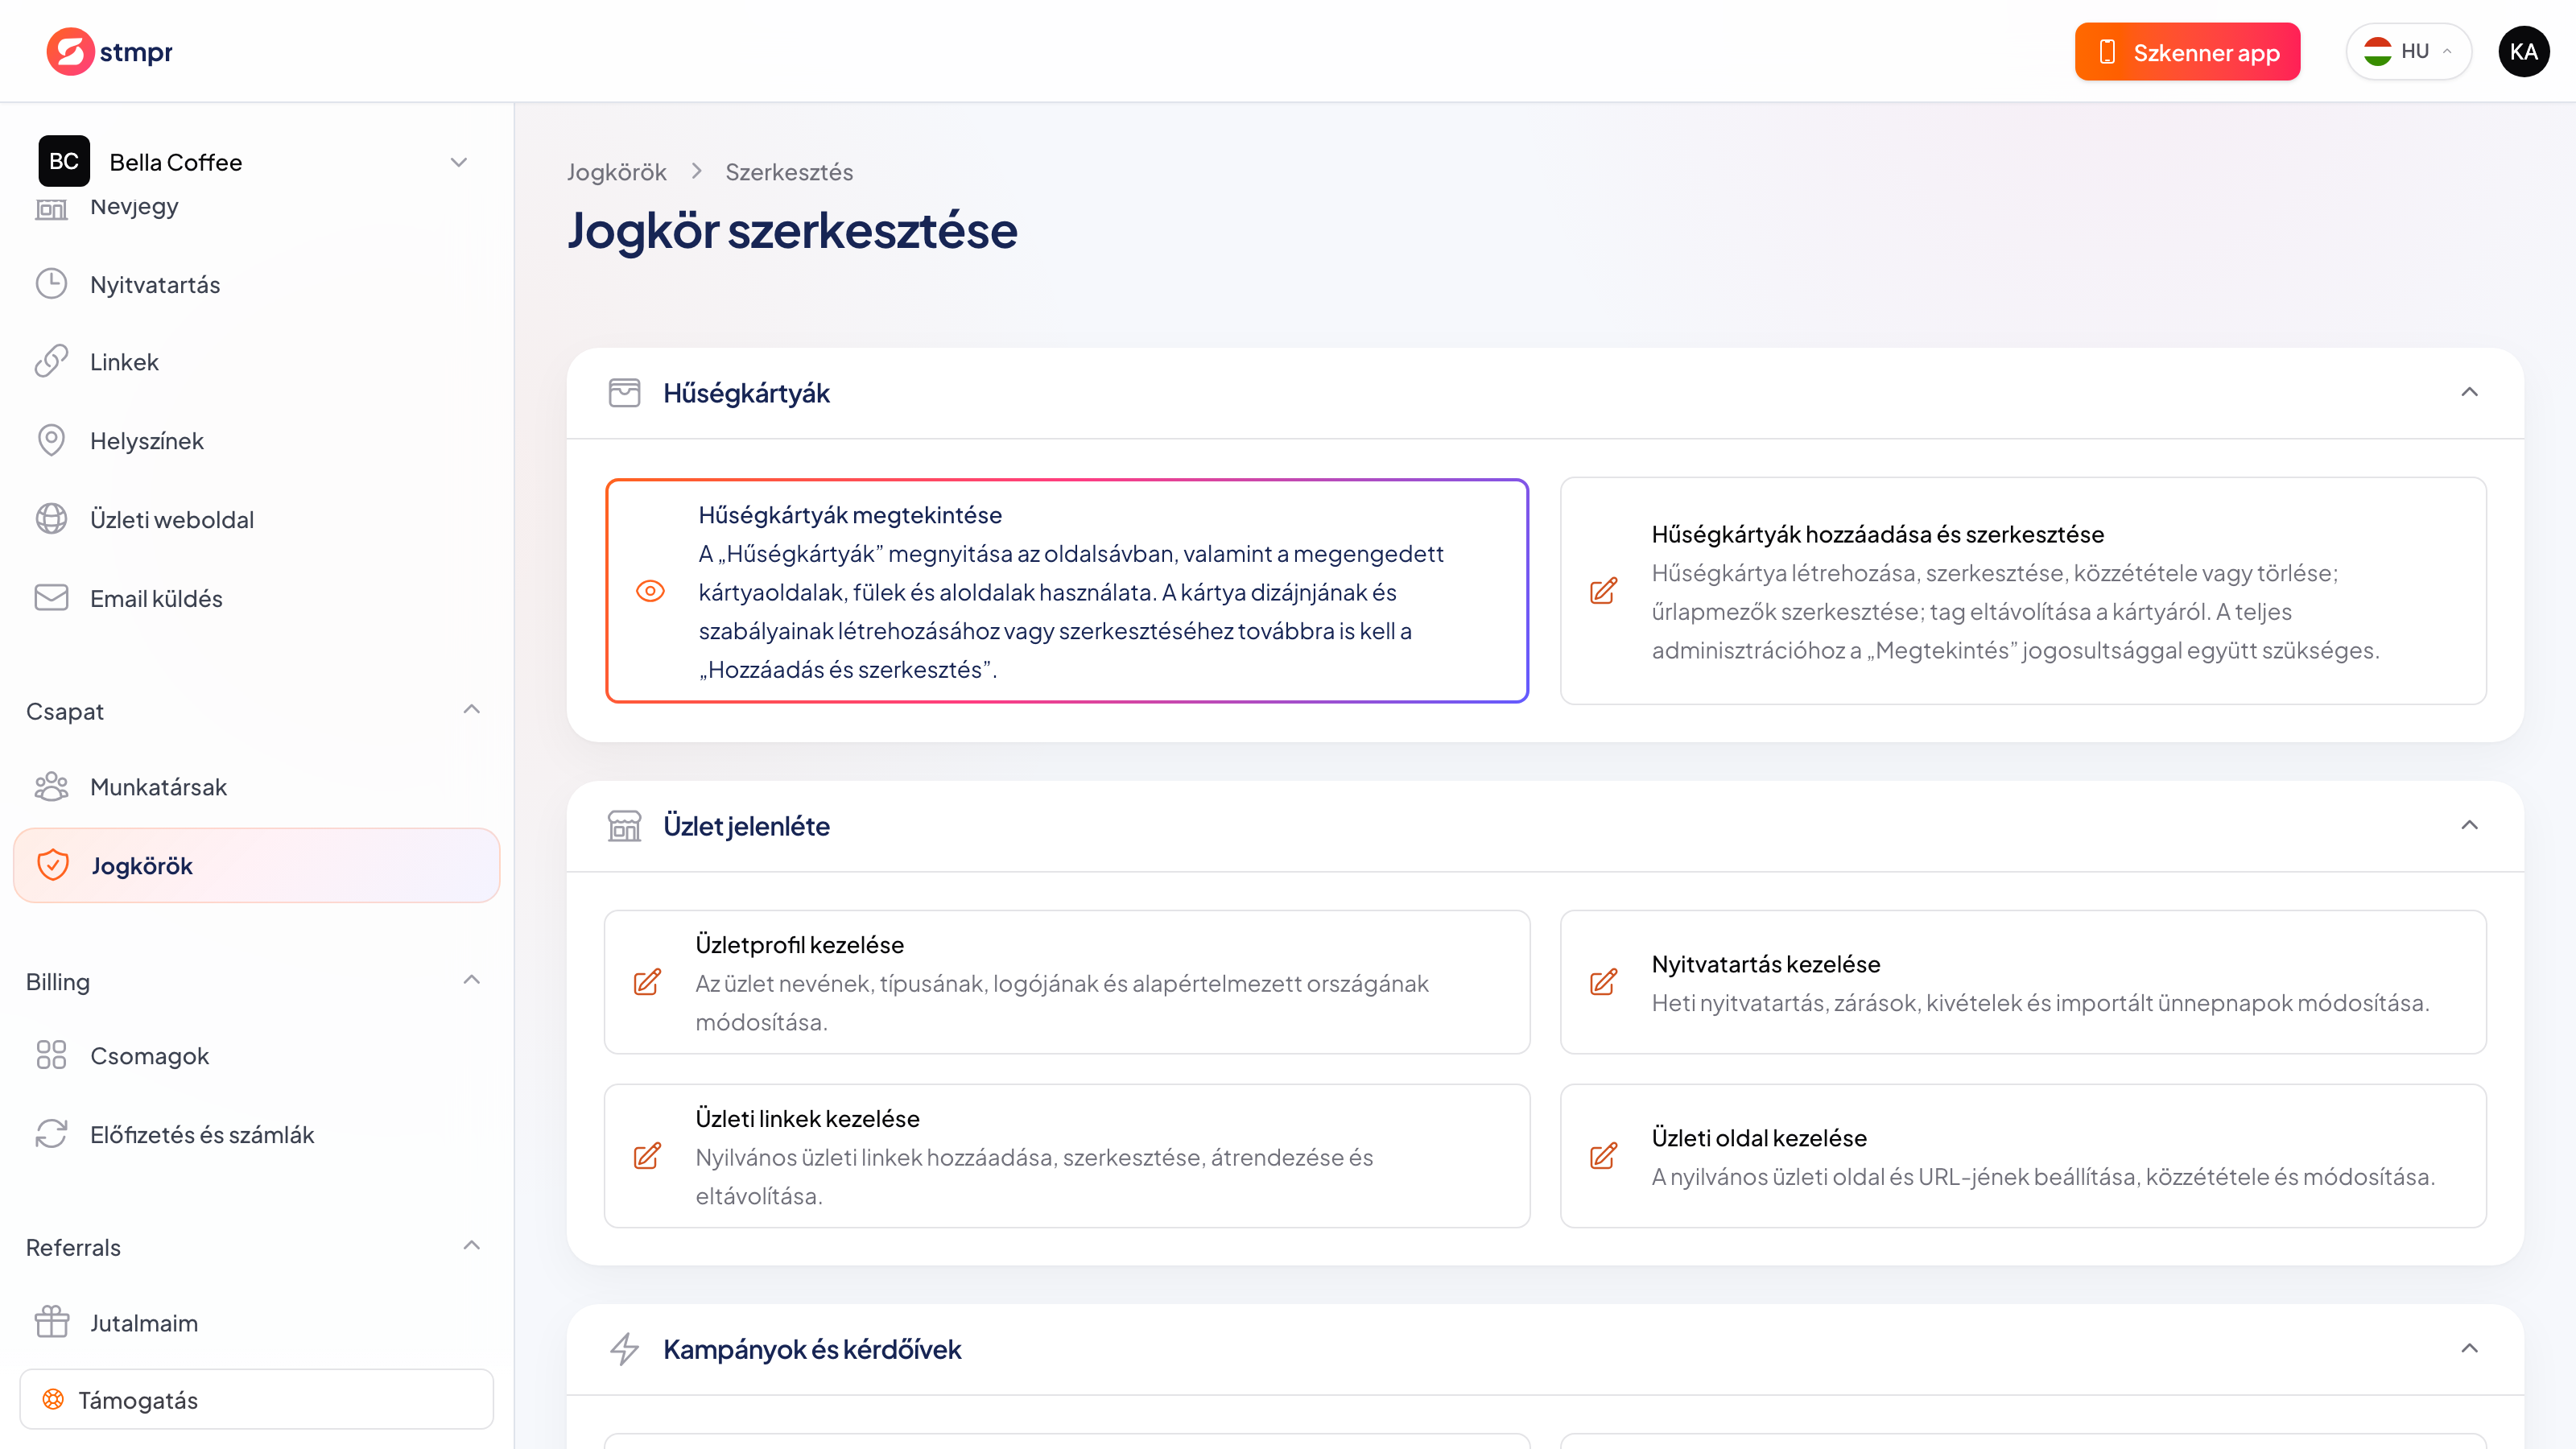Screen dimensions: 2576x1449
Task: Open the Támogatás support button
Action: 257,1400
